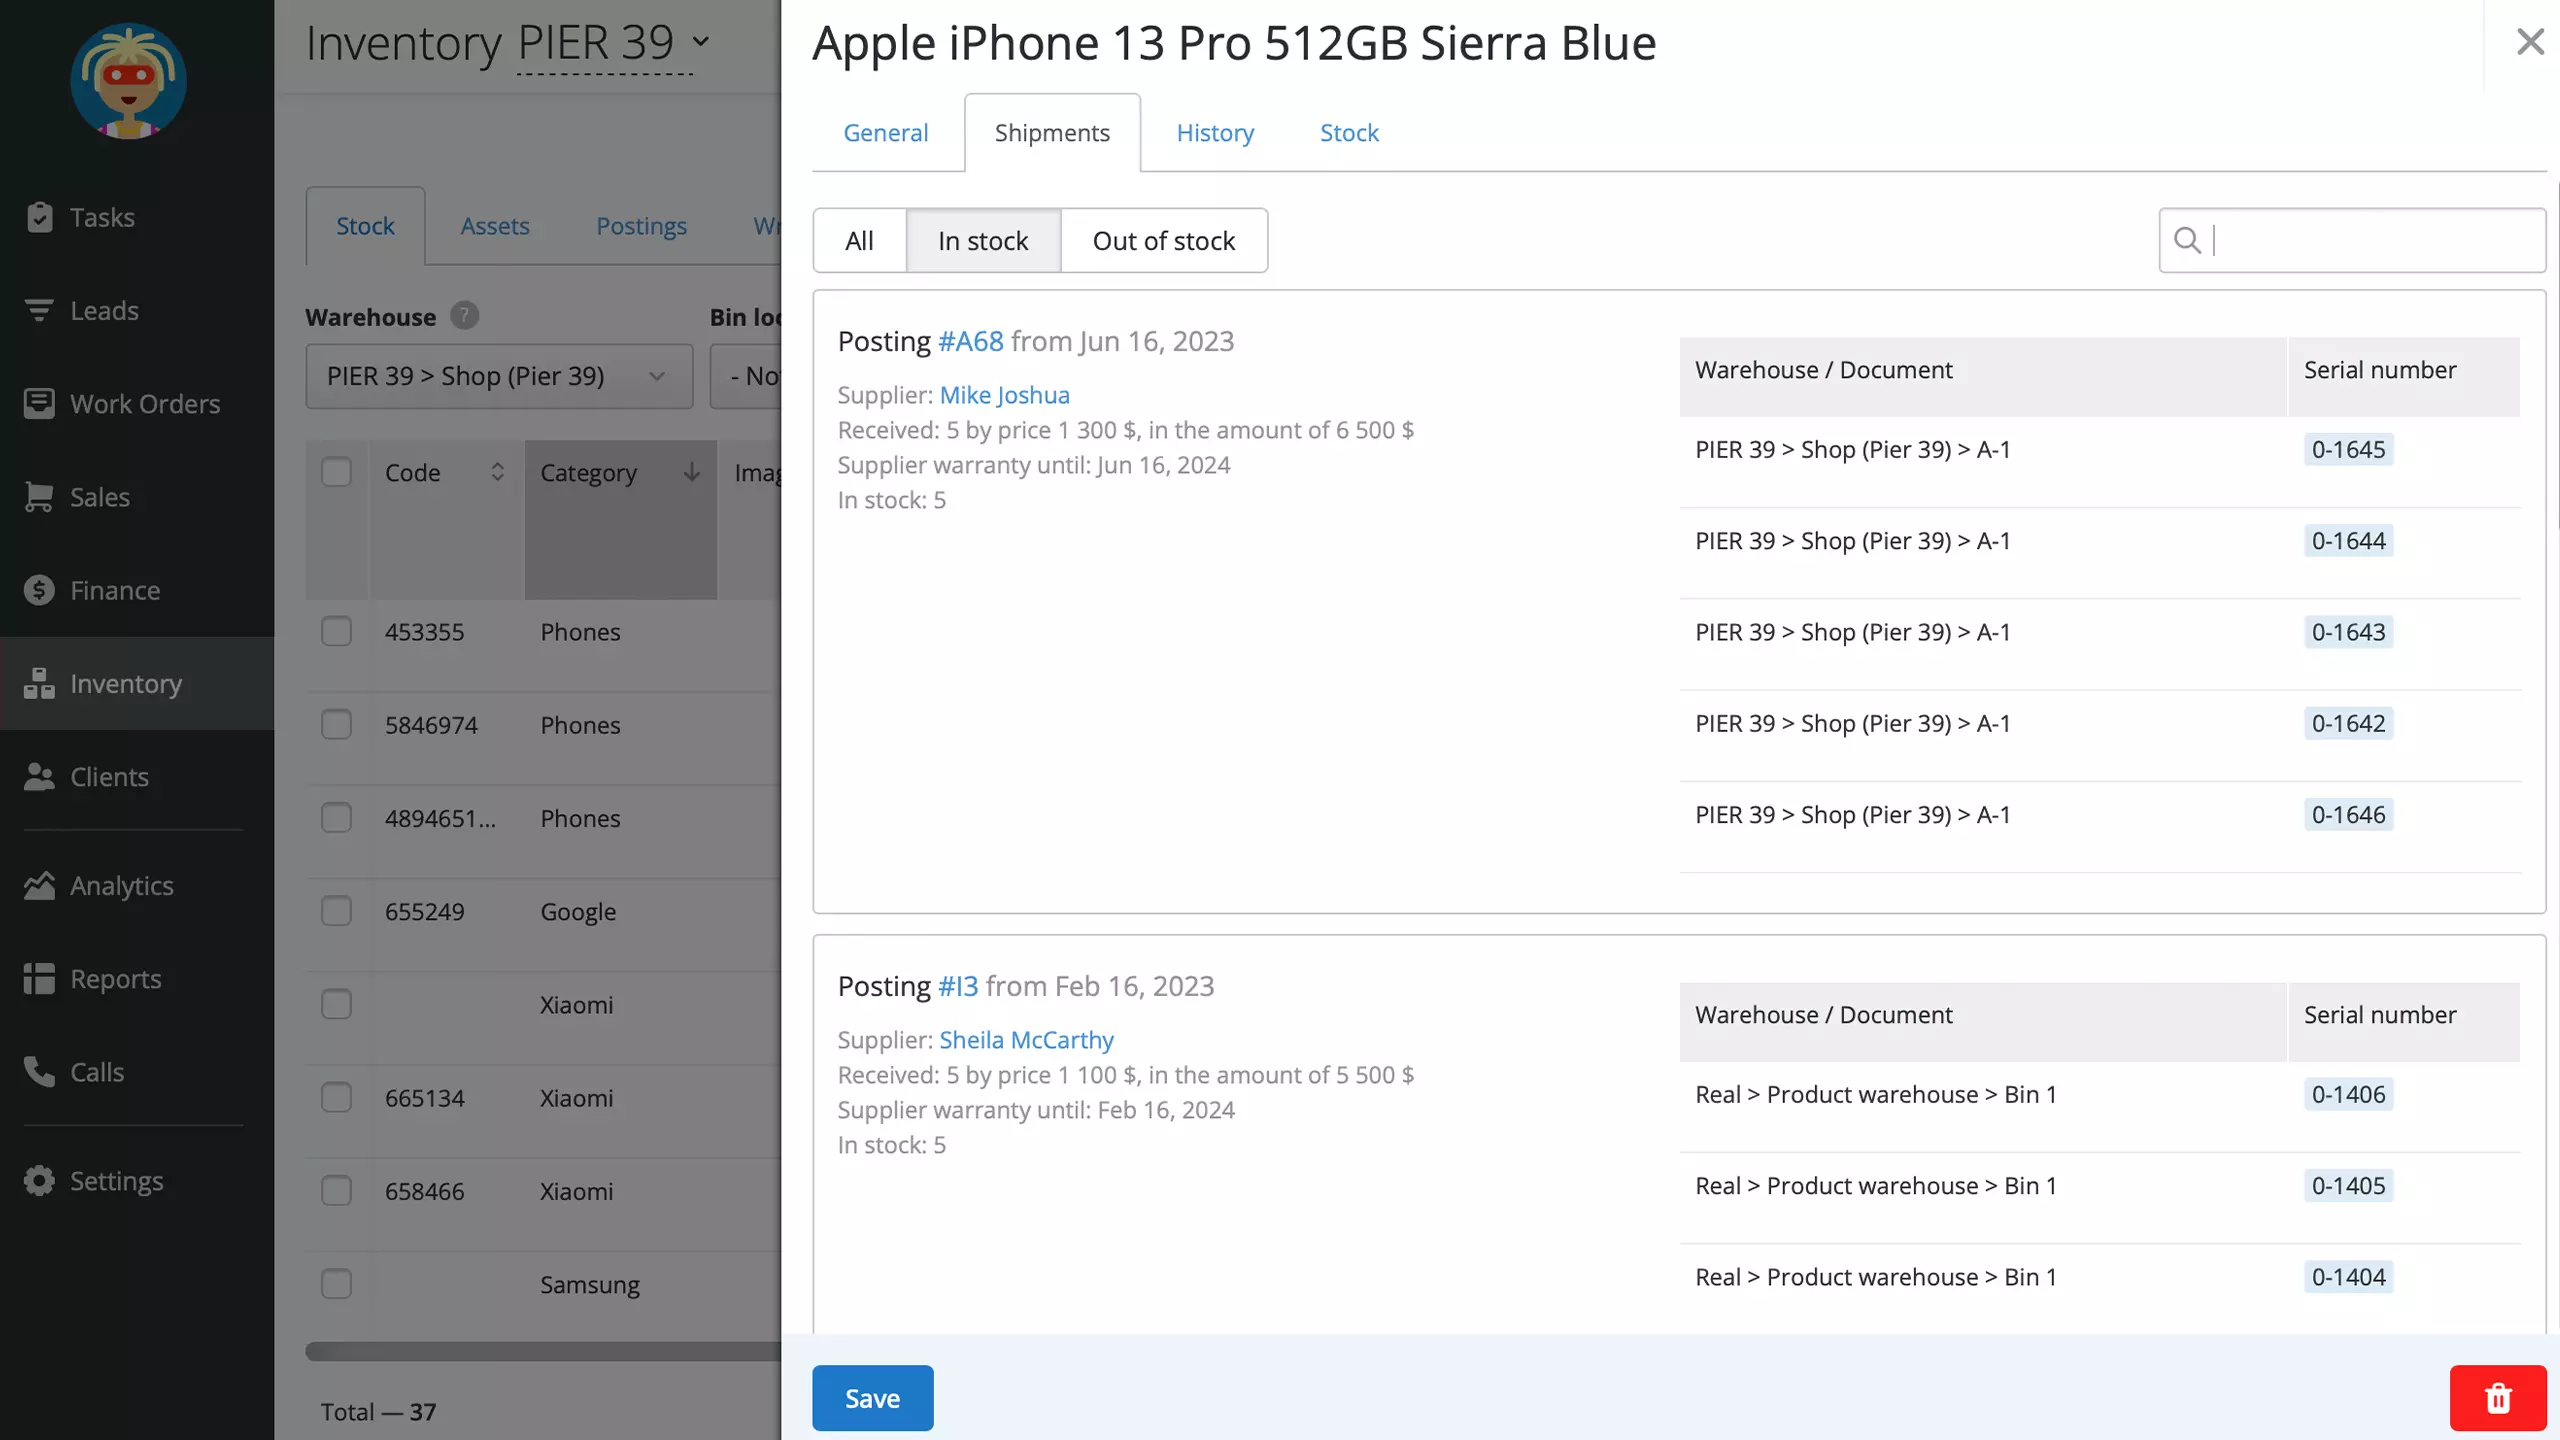This screenshot has width=2560, height=1440.
Task: Click the inventory table horizontal scrollbar
Action: tap(543, 1351)
